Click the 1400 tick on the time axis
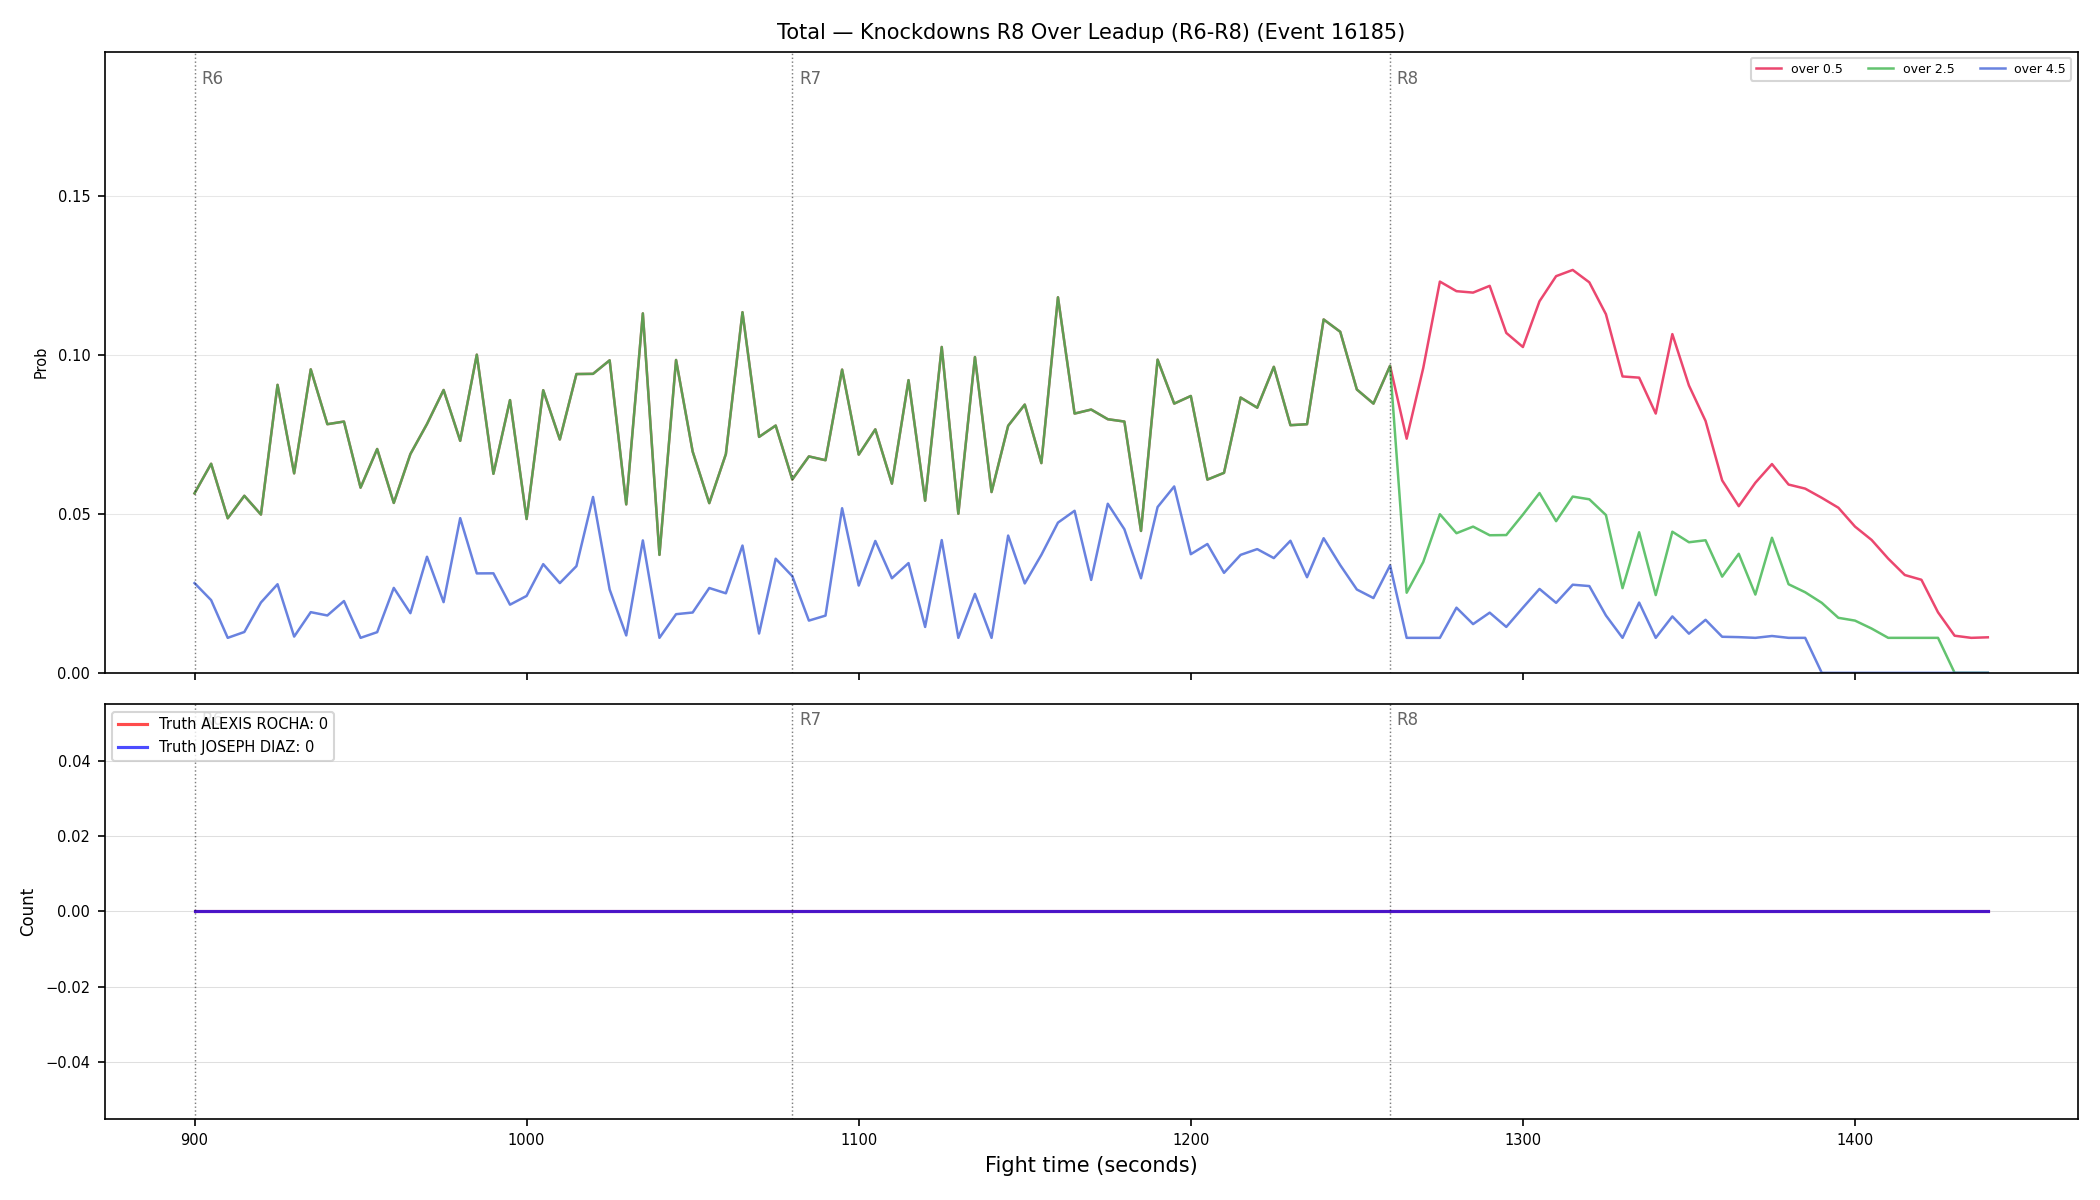This screenshot has width=2100, height=1200. 1855,1139
